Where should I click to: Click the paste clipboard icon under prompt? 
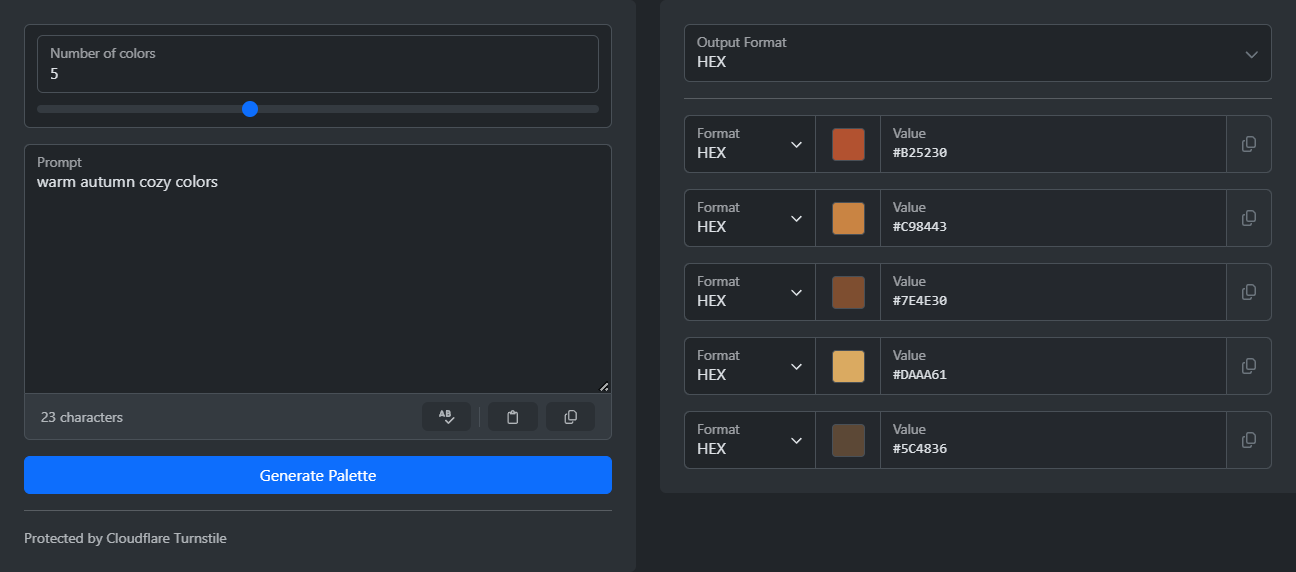point(513,417)
